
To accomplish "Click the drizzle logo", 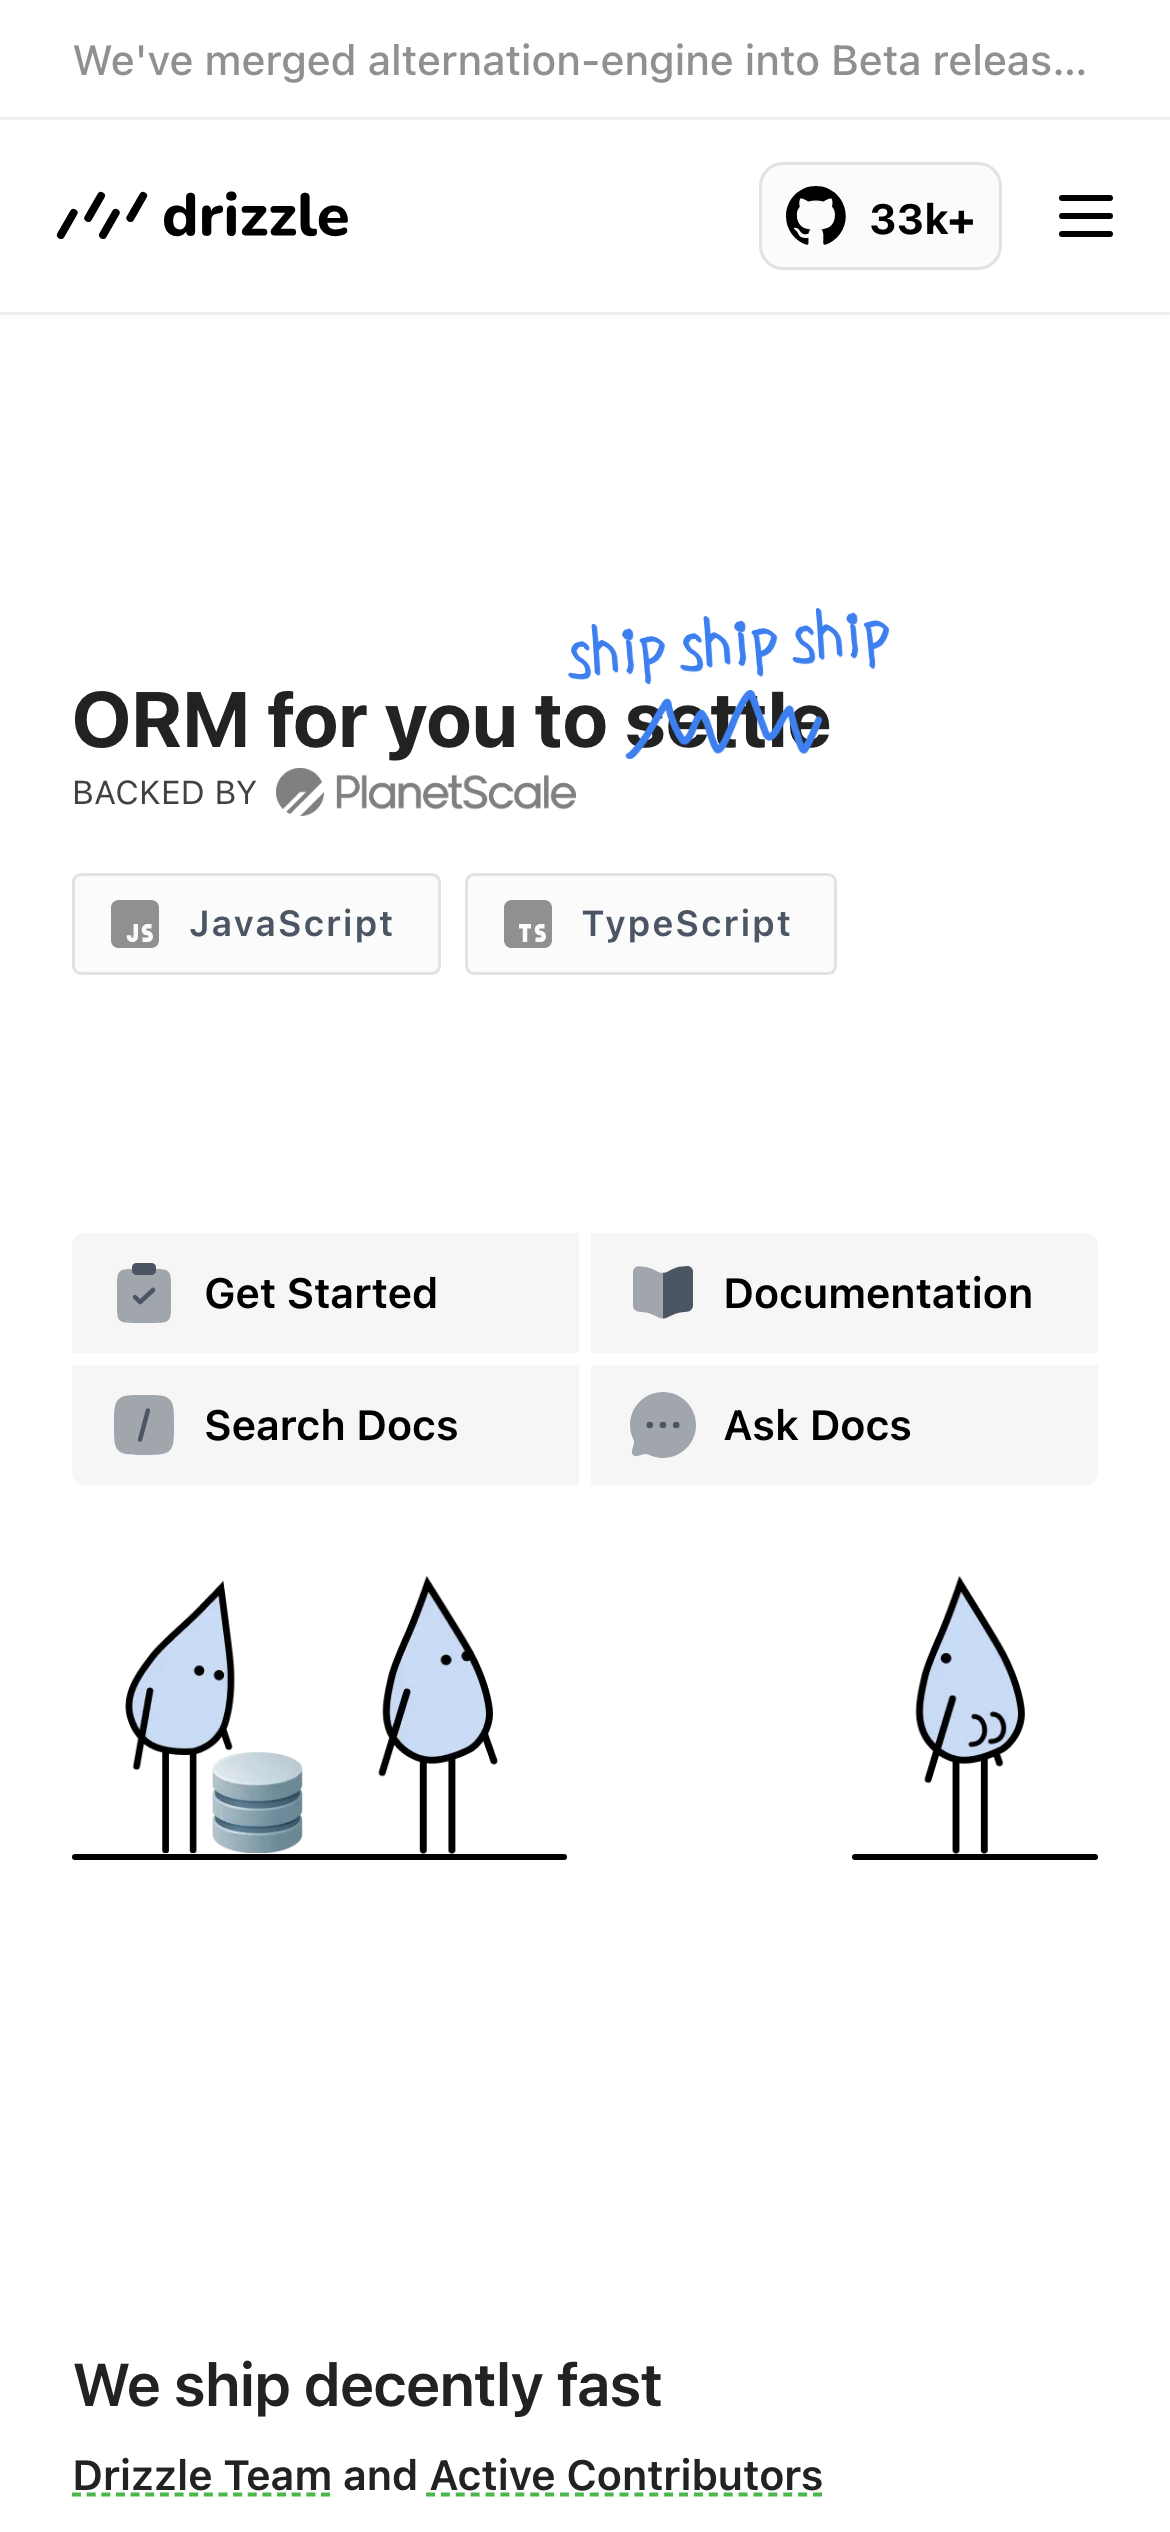I will click(x=204, y=216).
